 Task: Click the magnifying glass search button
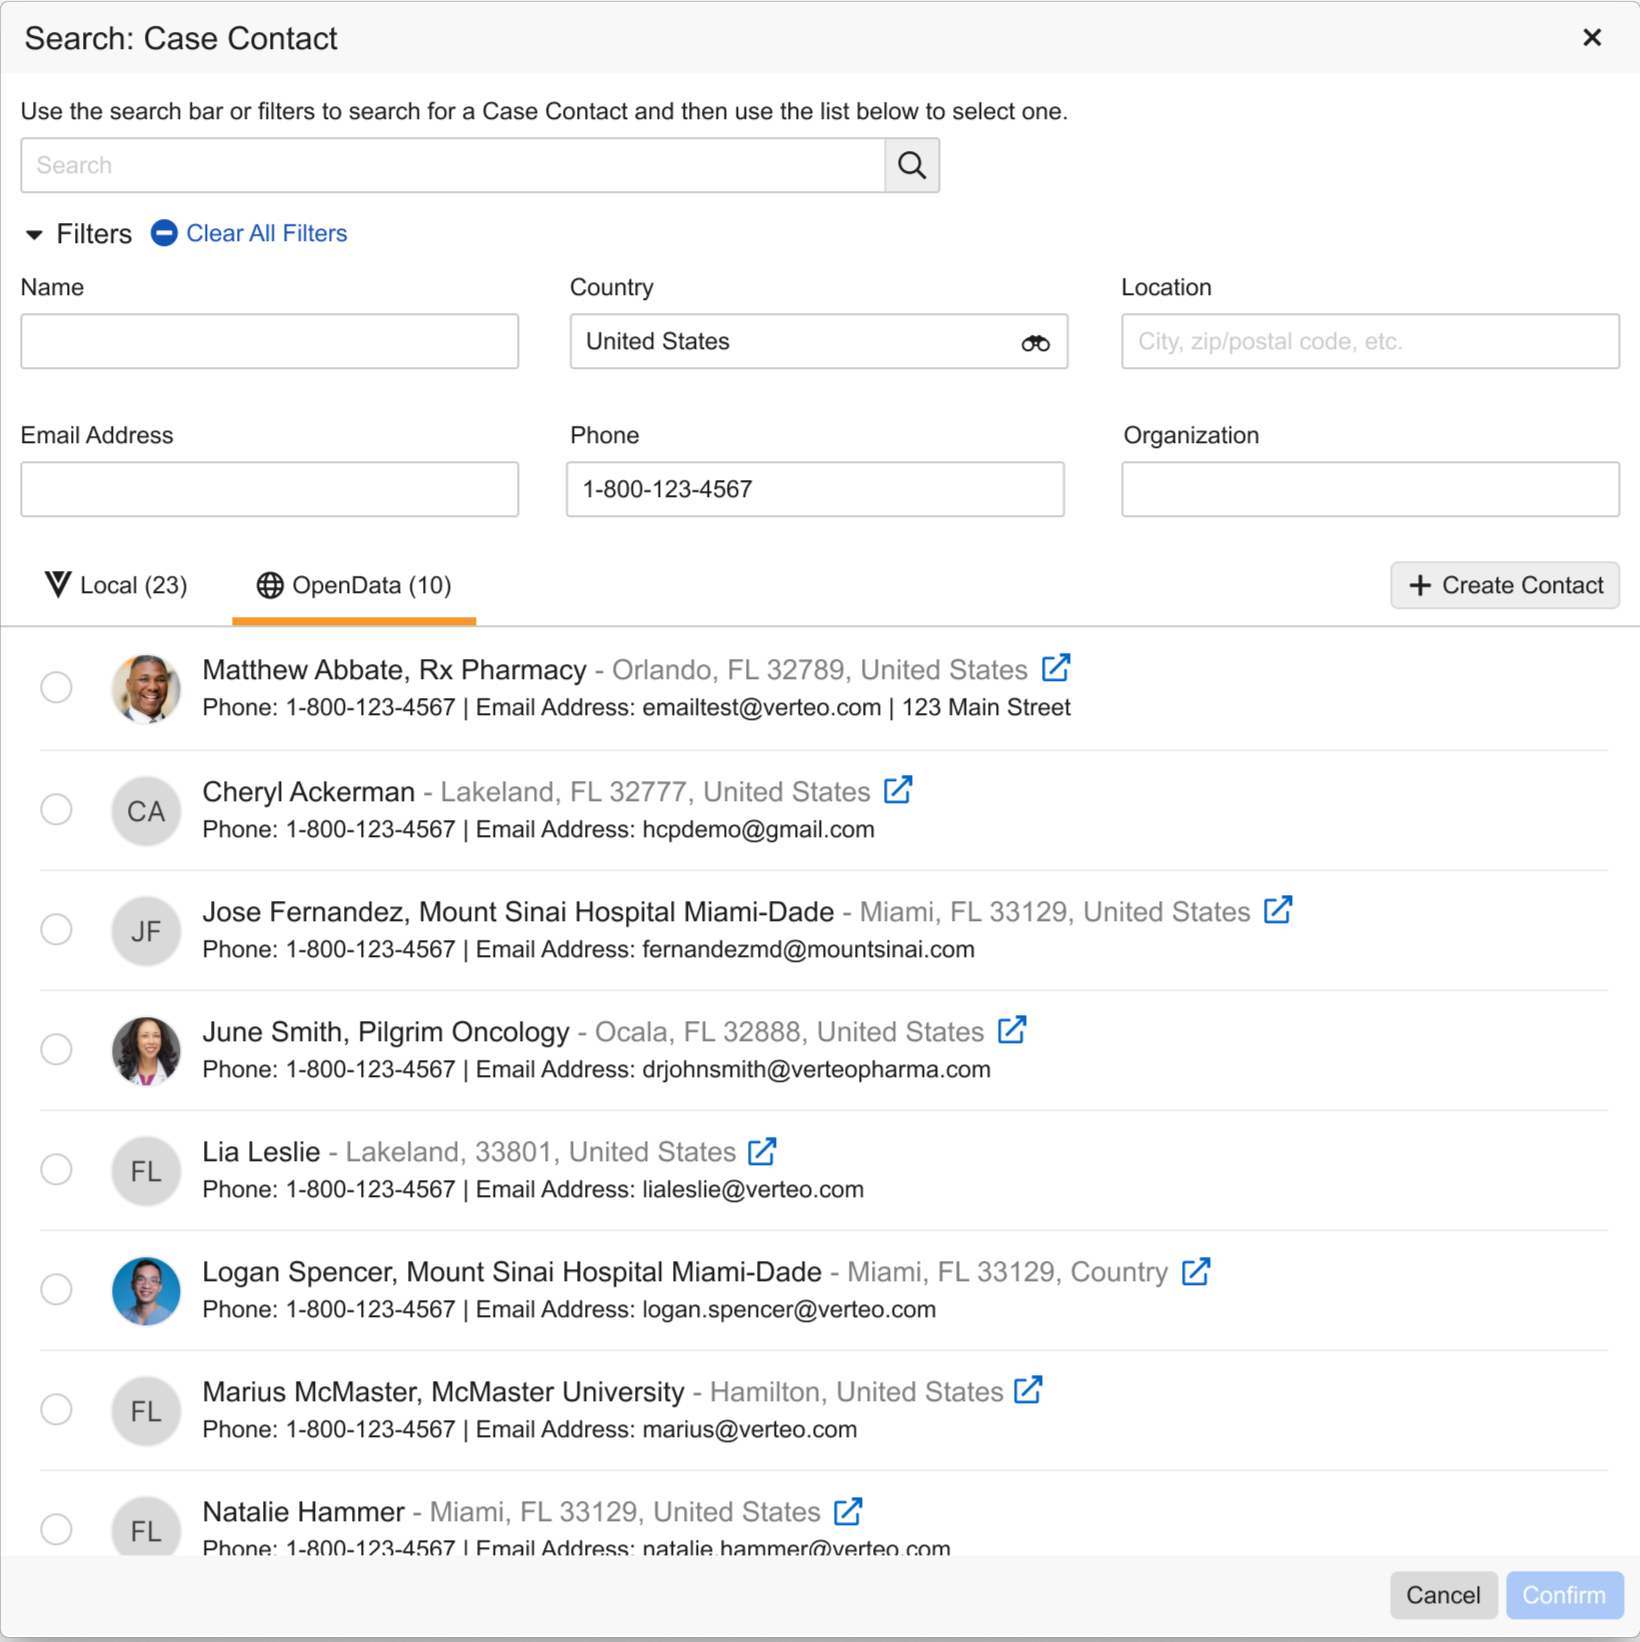tap(911, 165)
